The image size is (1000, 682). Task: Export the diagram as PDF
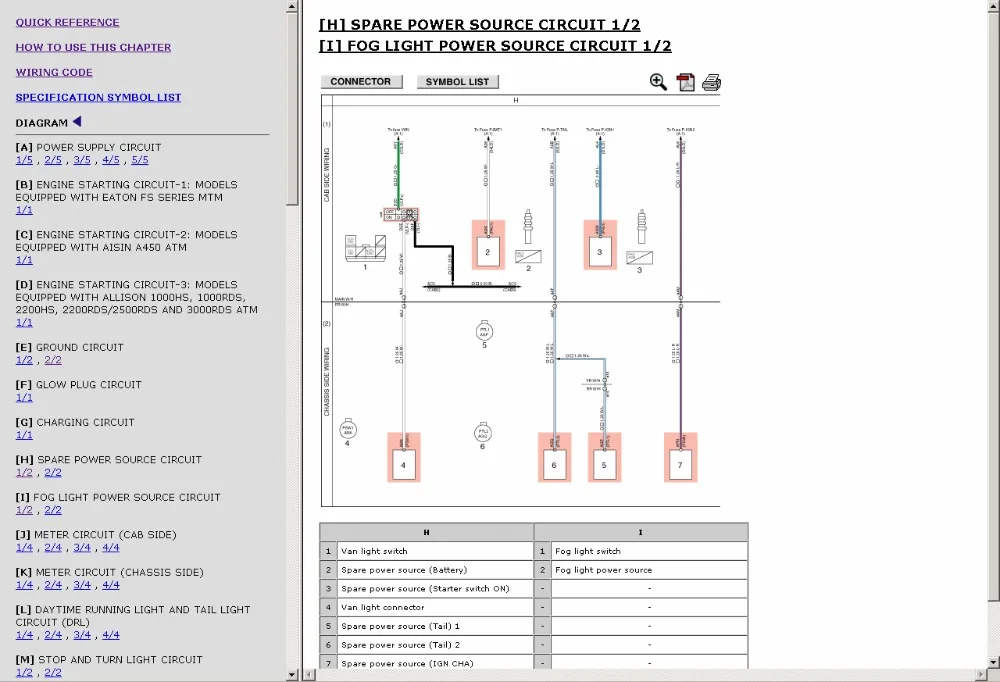tap(686, 82)
